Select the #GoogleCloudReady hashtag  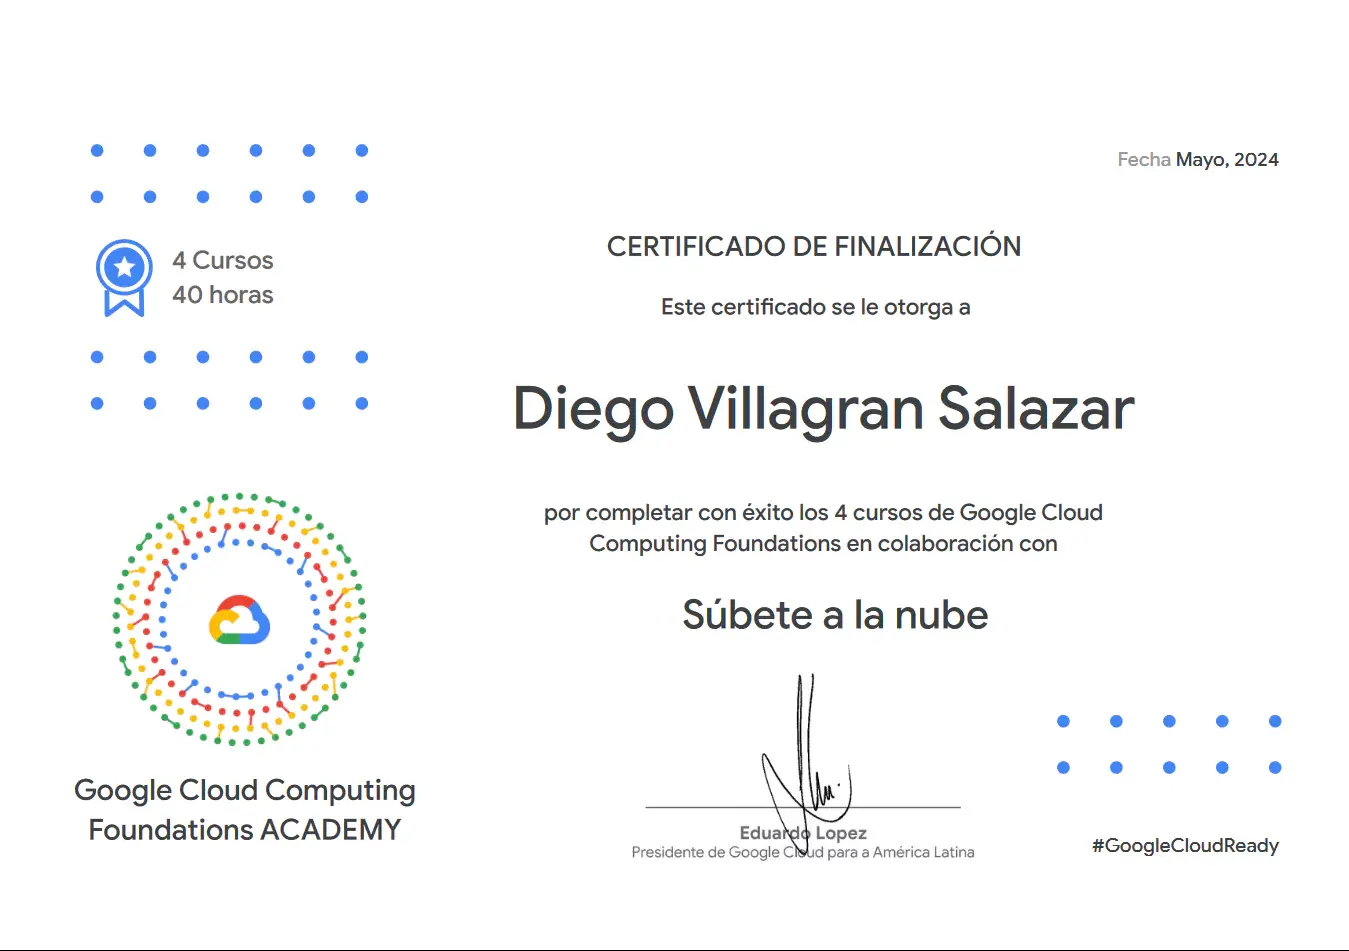tap(1185, 845)
